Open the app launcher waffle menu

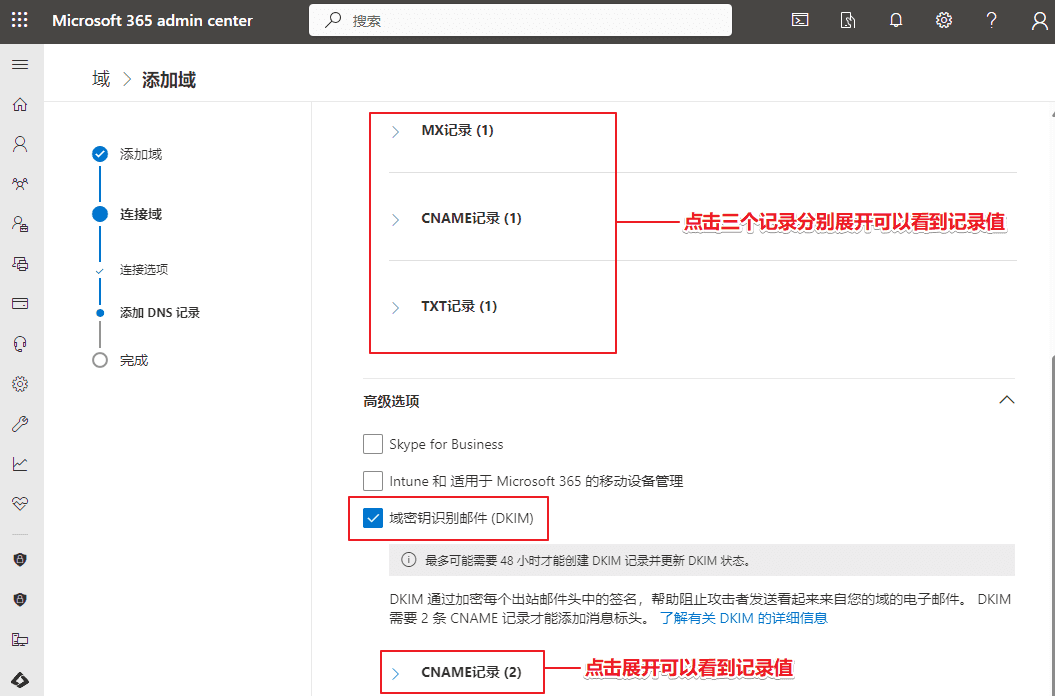[20, 20]
